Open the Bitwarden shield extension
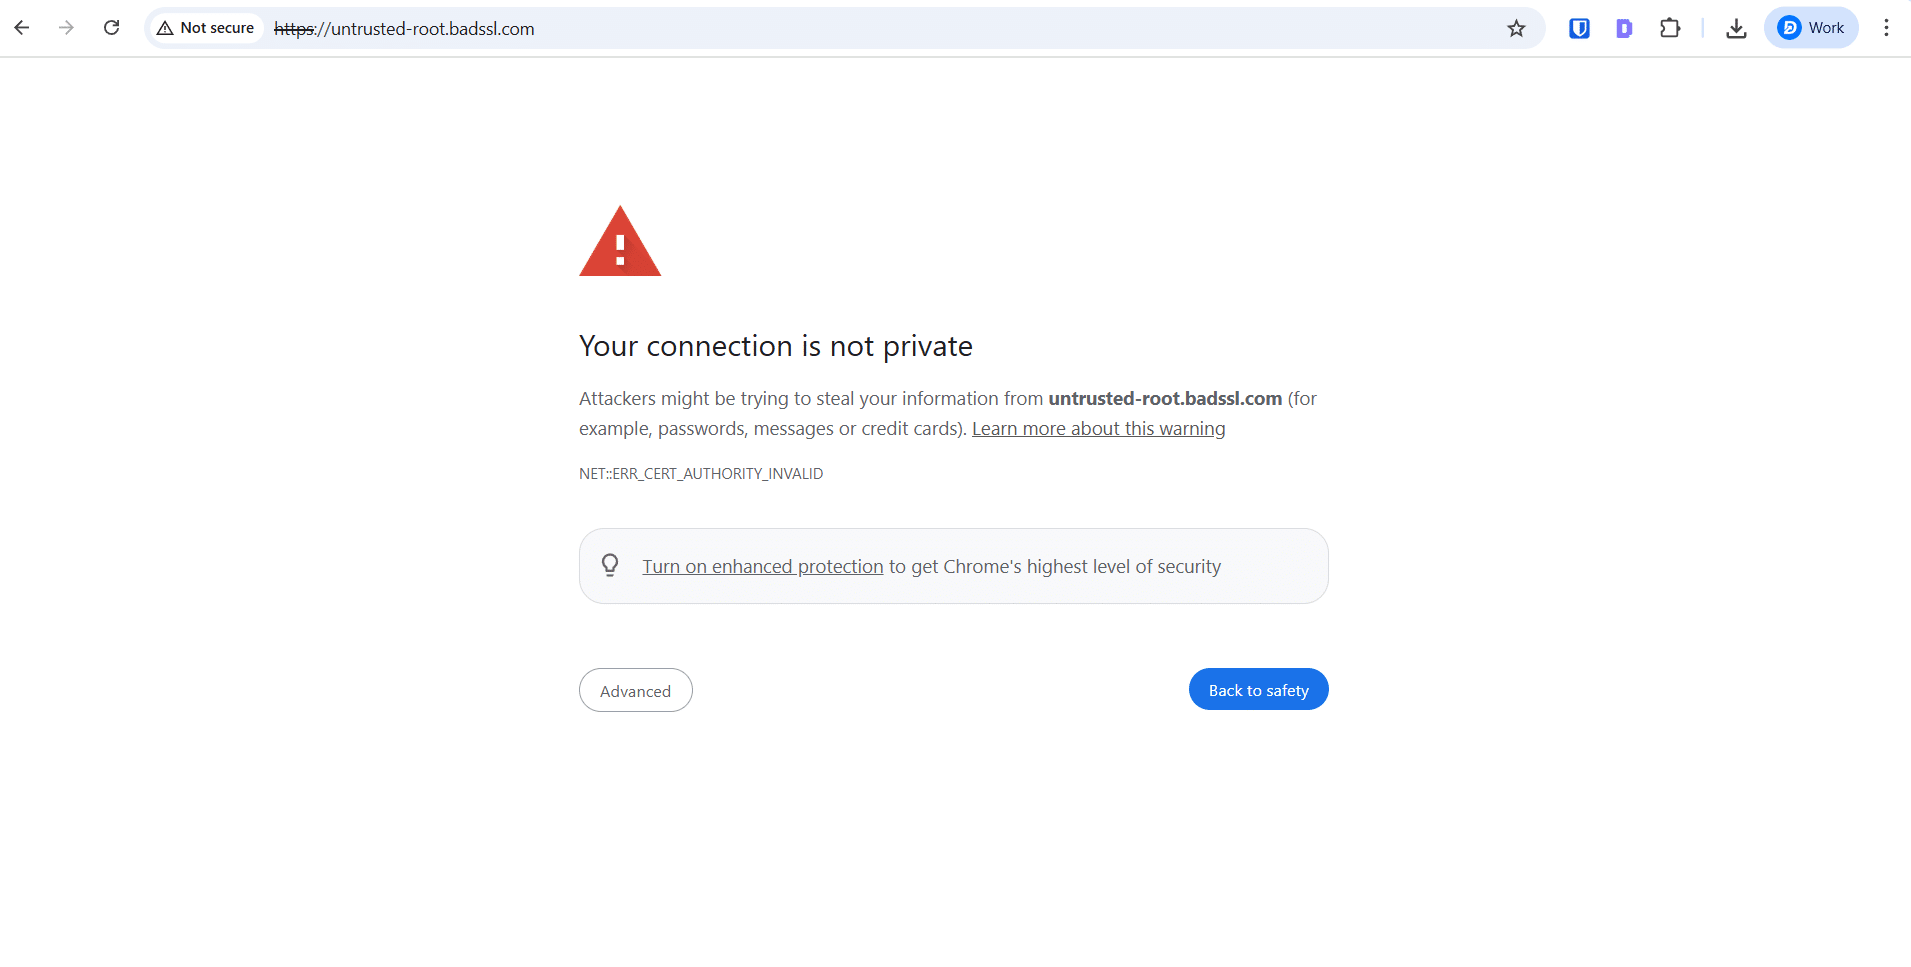 click(x=1579, y=28)
